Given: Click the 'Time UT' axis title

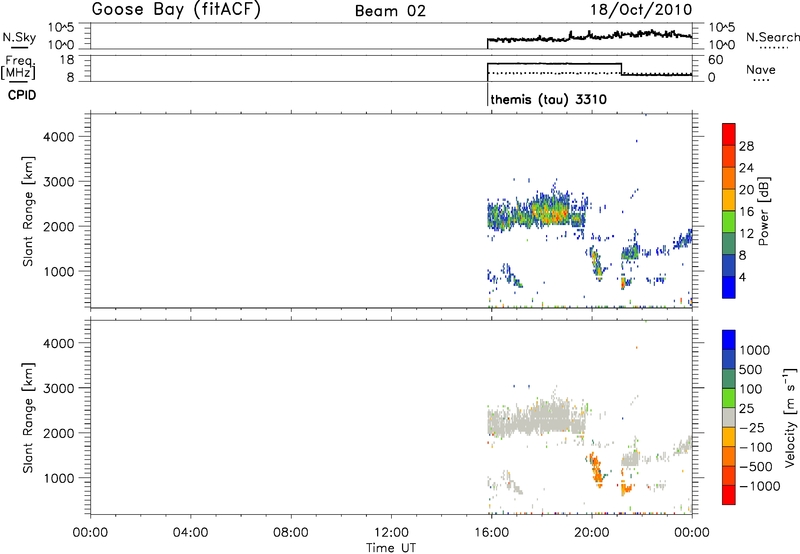Looking at the screenshot, I should tap(391, 548).
